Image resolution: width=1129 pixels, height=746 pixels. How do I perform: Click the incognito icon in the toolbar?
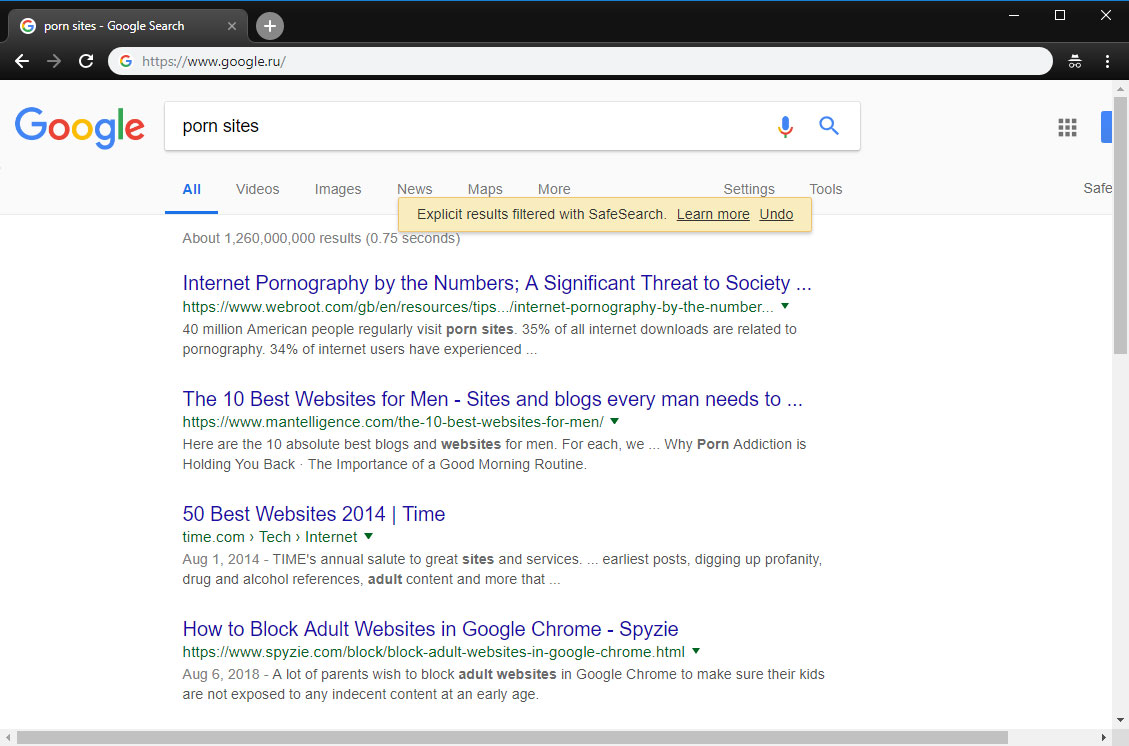tap(1075, 61)
